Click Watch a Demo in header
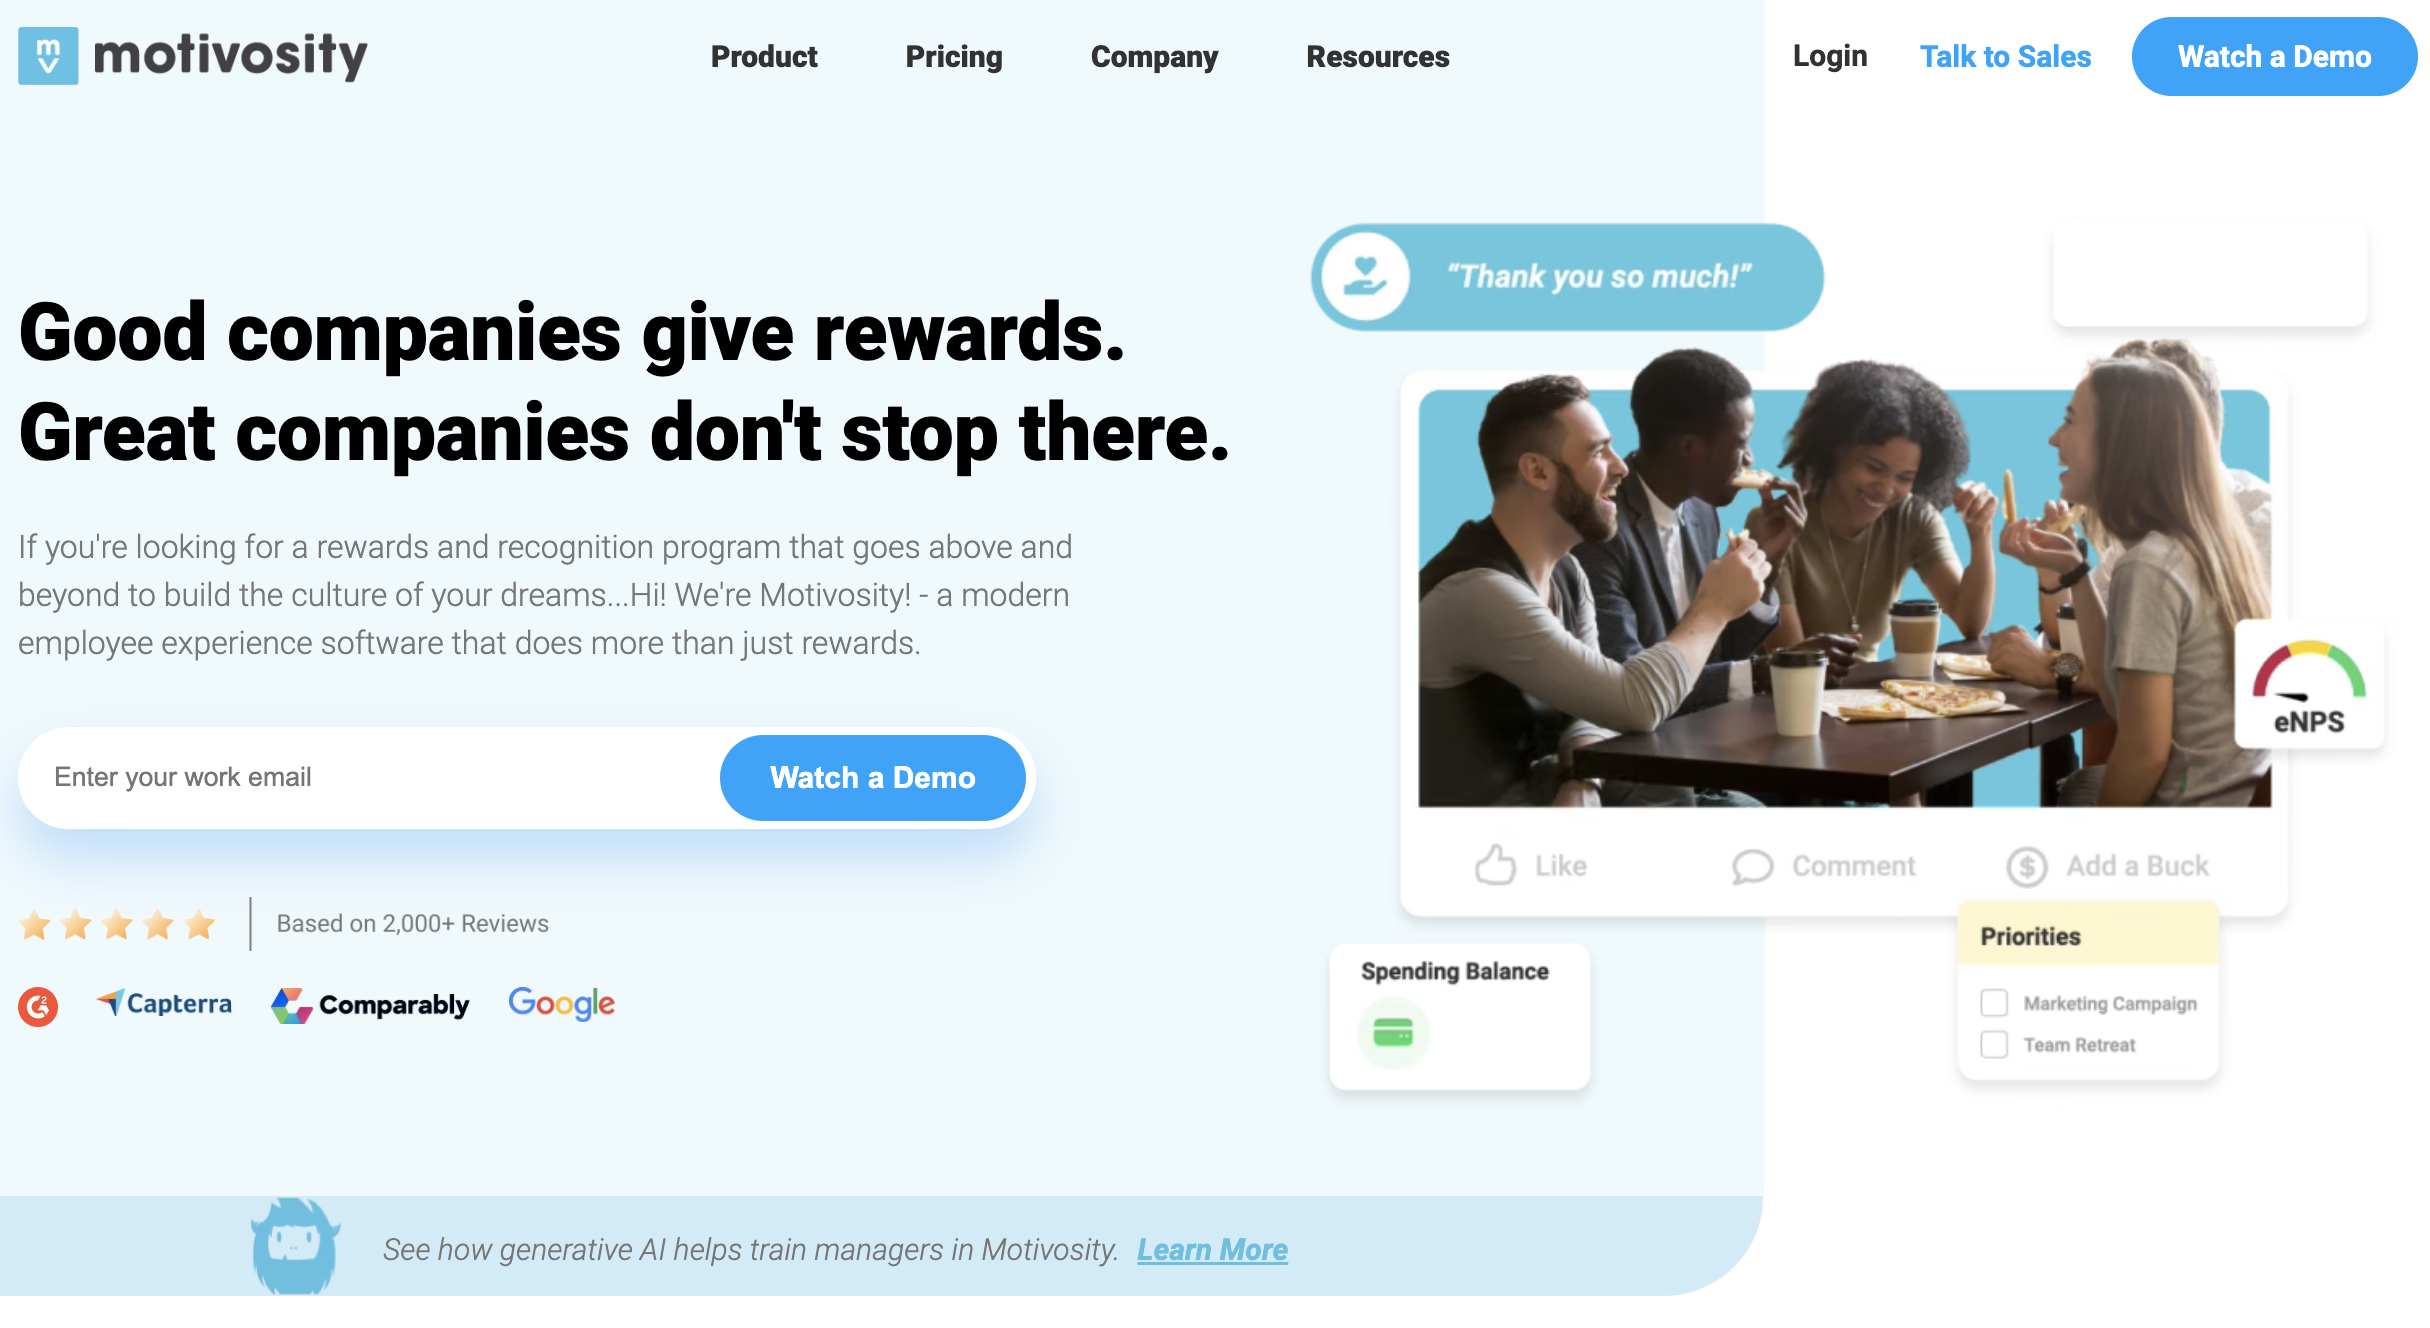 pos(2274,57)
